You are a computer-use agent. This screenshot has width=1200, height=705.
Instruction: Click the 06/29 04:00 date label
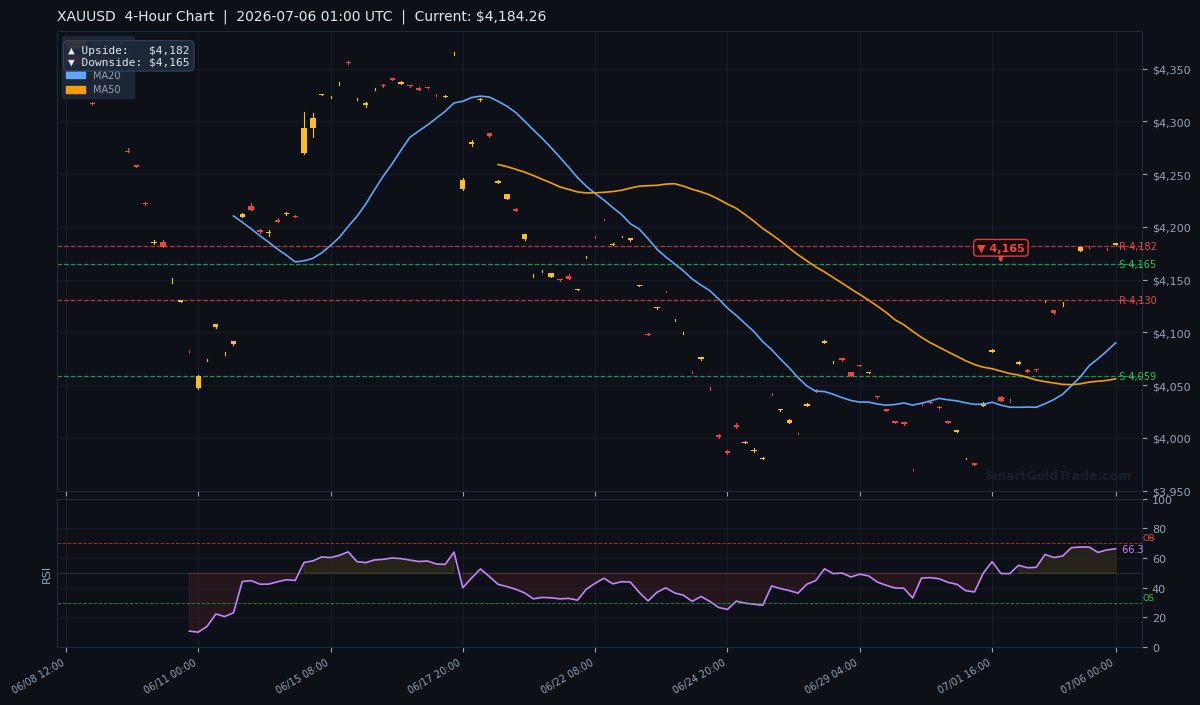832,676
